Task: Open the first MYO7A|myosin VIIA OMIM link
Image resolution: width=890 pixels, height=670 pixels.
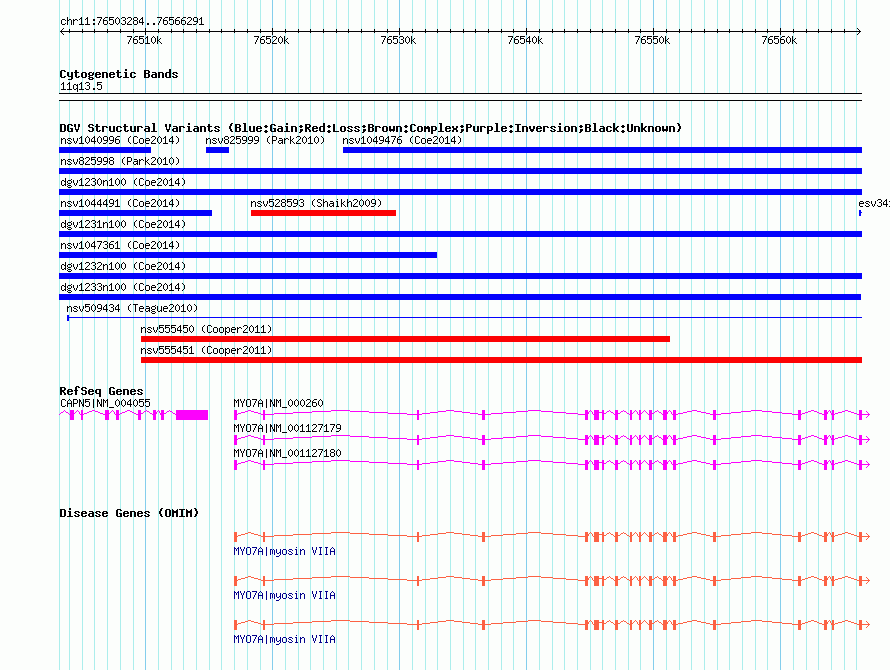Action: (284, 551)
